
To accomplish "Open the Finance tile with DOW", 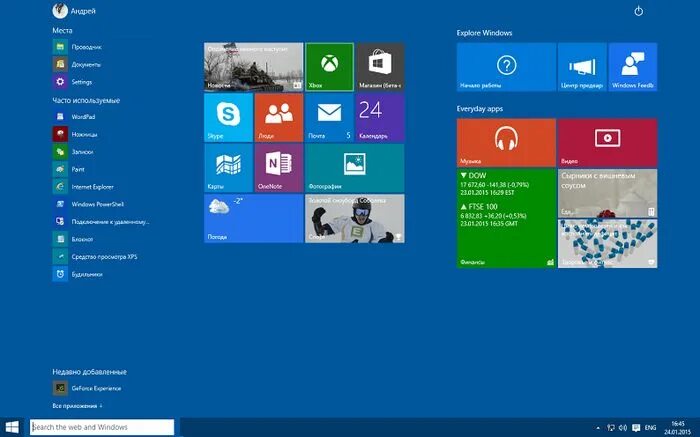I will (x=506, y=219).
